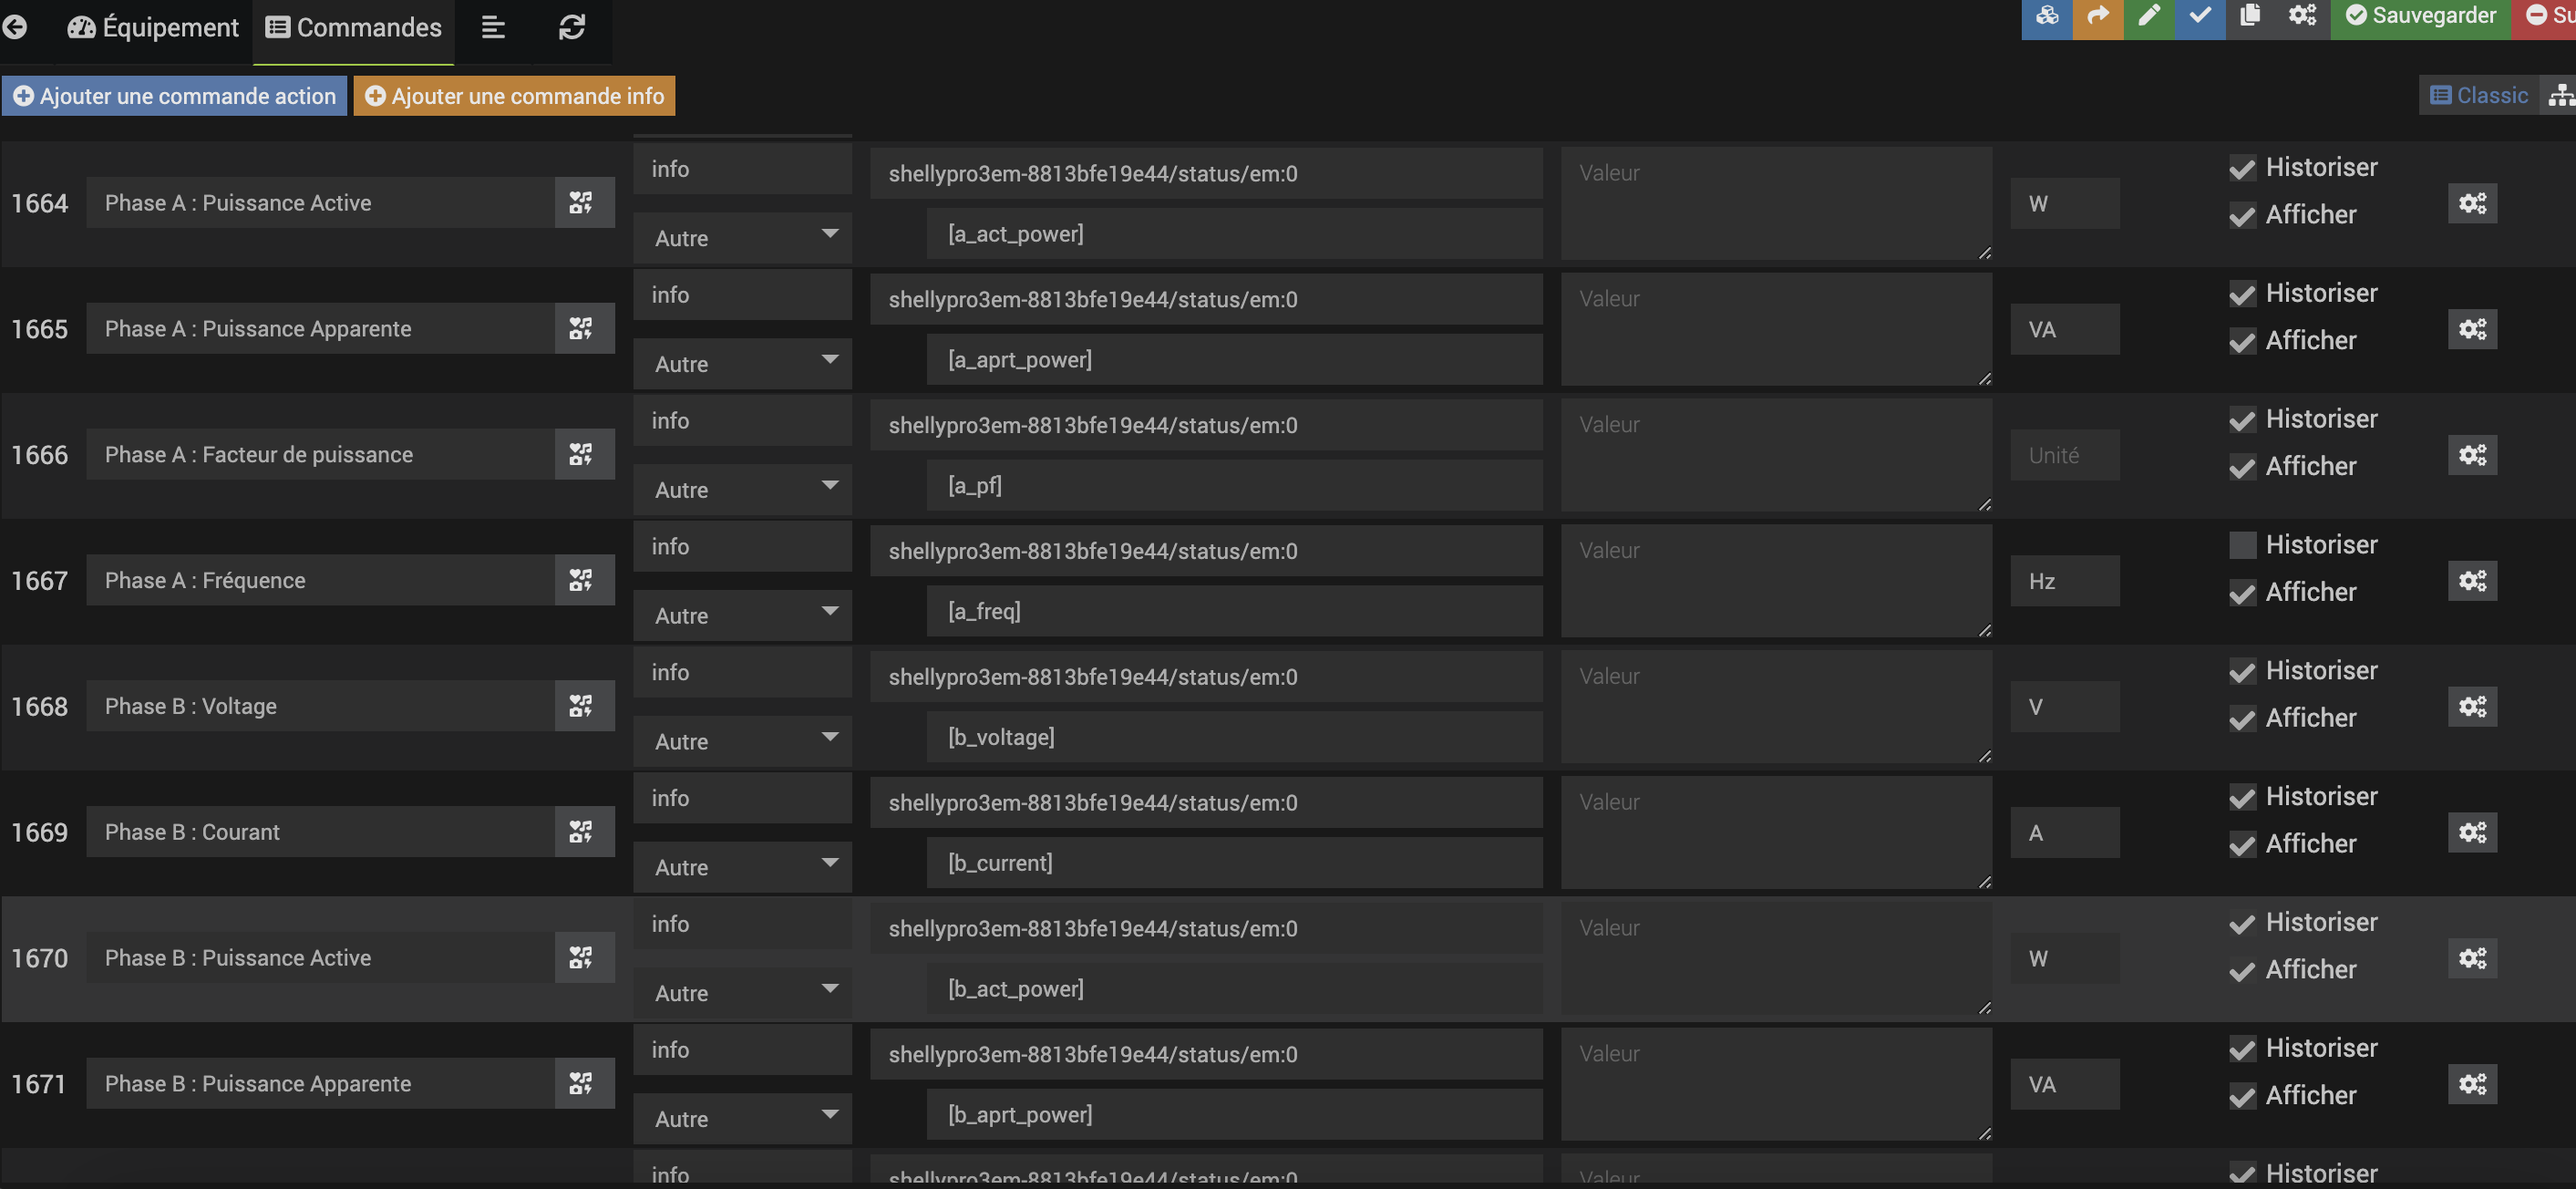Choose icon for Phase A Fréquence
The height and width of the screenshot is (1189, 2576).
point(581,581)
